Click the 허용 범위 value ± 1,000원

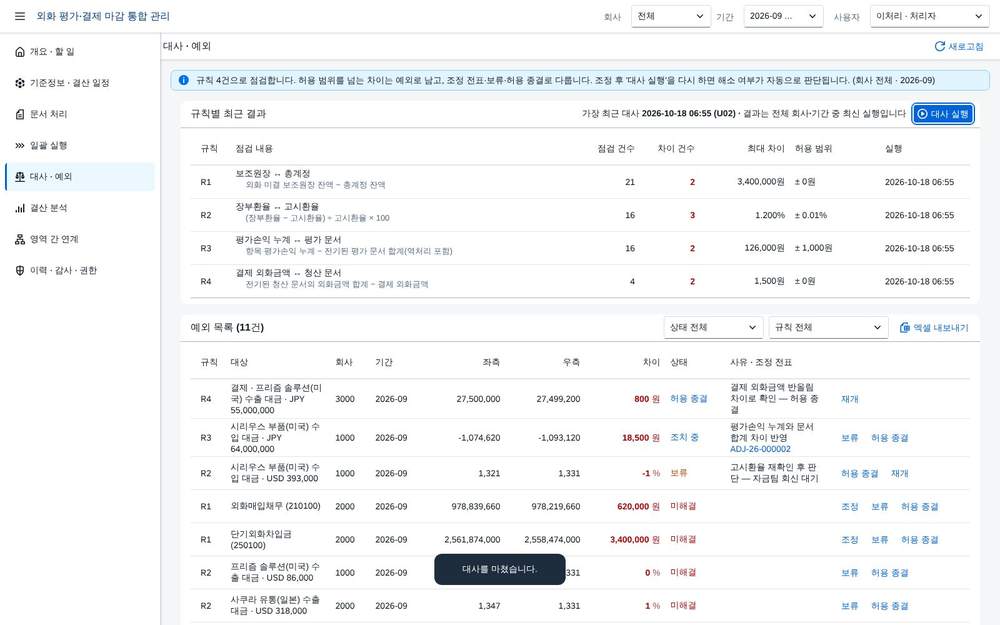[x=813, y=248]
